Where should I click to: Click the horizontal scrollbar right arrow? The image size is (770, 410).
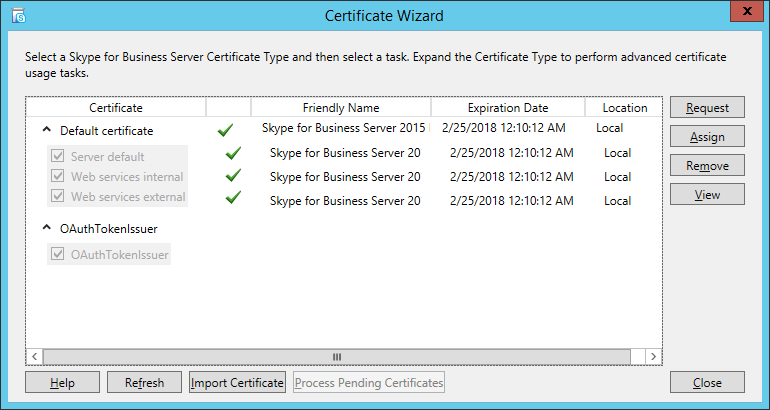(653, 356)
